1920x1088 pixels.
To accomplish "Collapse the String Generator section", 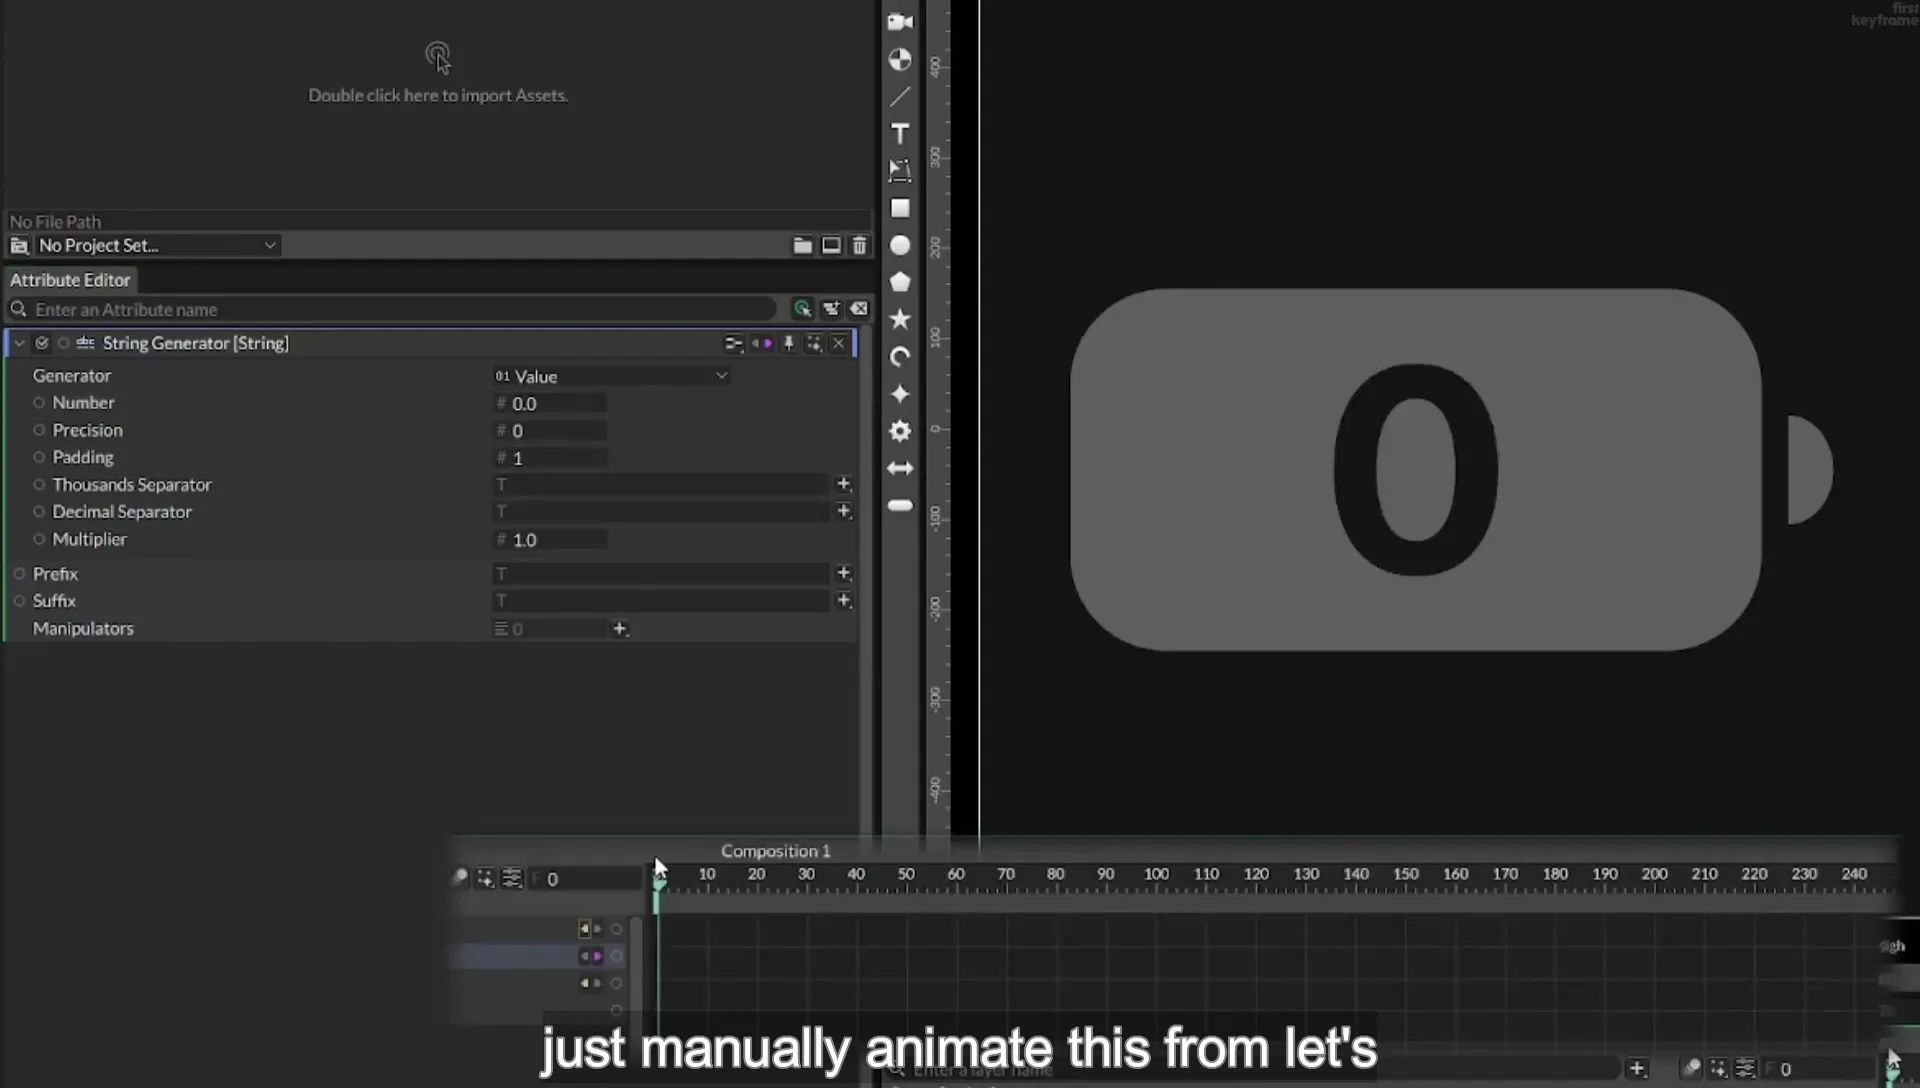I will (19, 343).
